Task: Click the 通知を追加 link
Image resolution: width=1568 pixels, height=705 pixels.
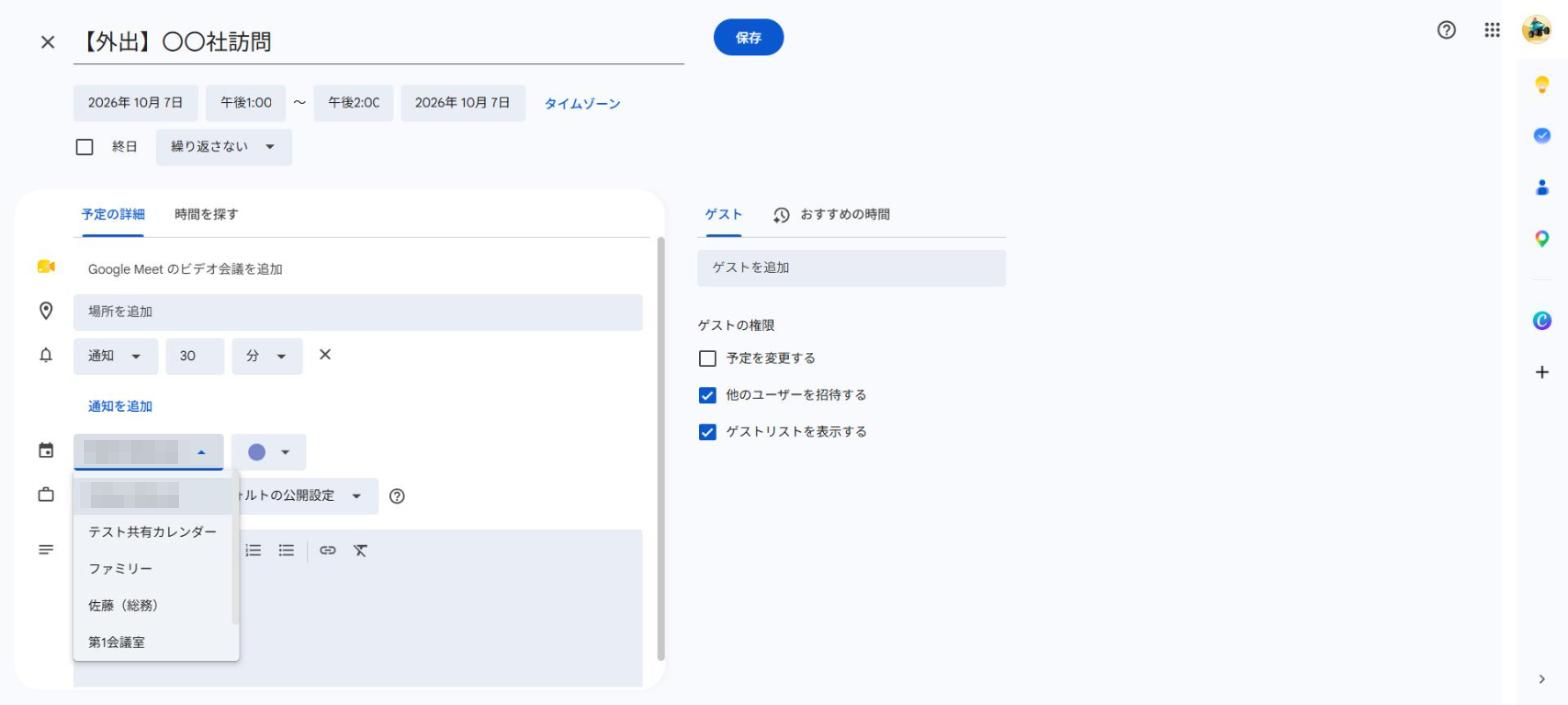Action: pos(120,406)
